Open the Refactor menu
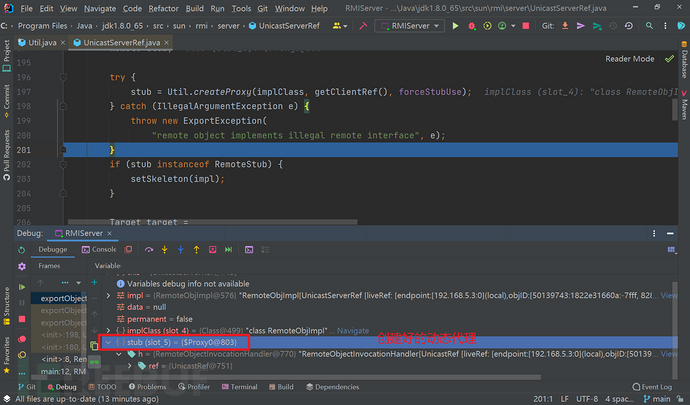This screenshot has height=405, width=690. tap(163, 8)
